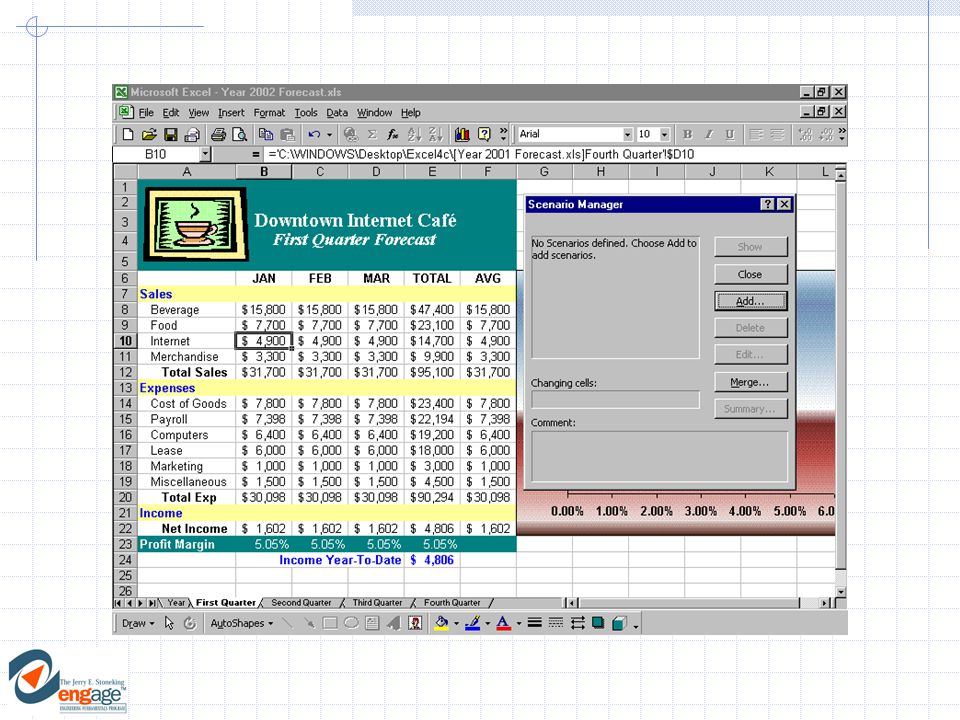The image size is (960, 720).
Task: Open the Font Color dropdown arrow
Action: click(x=519, y=624)
